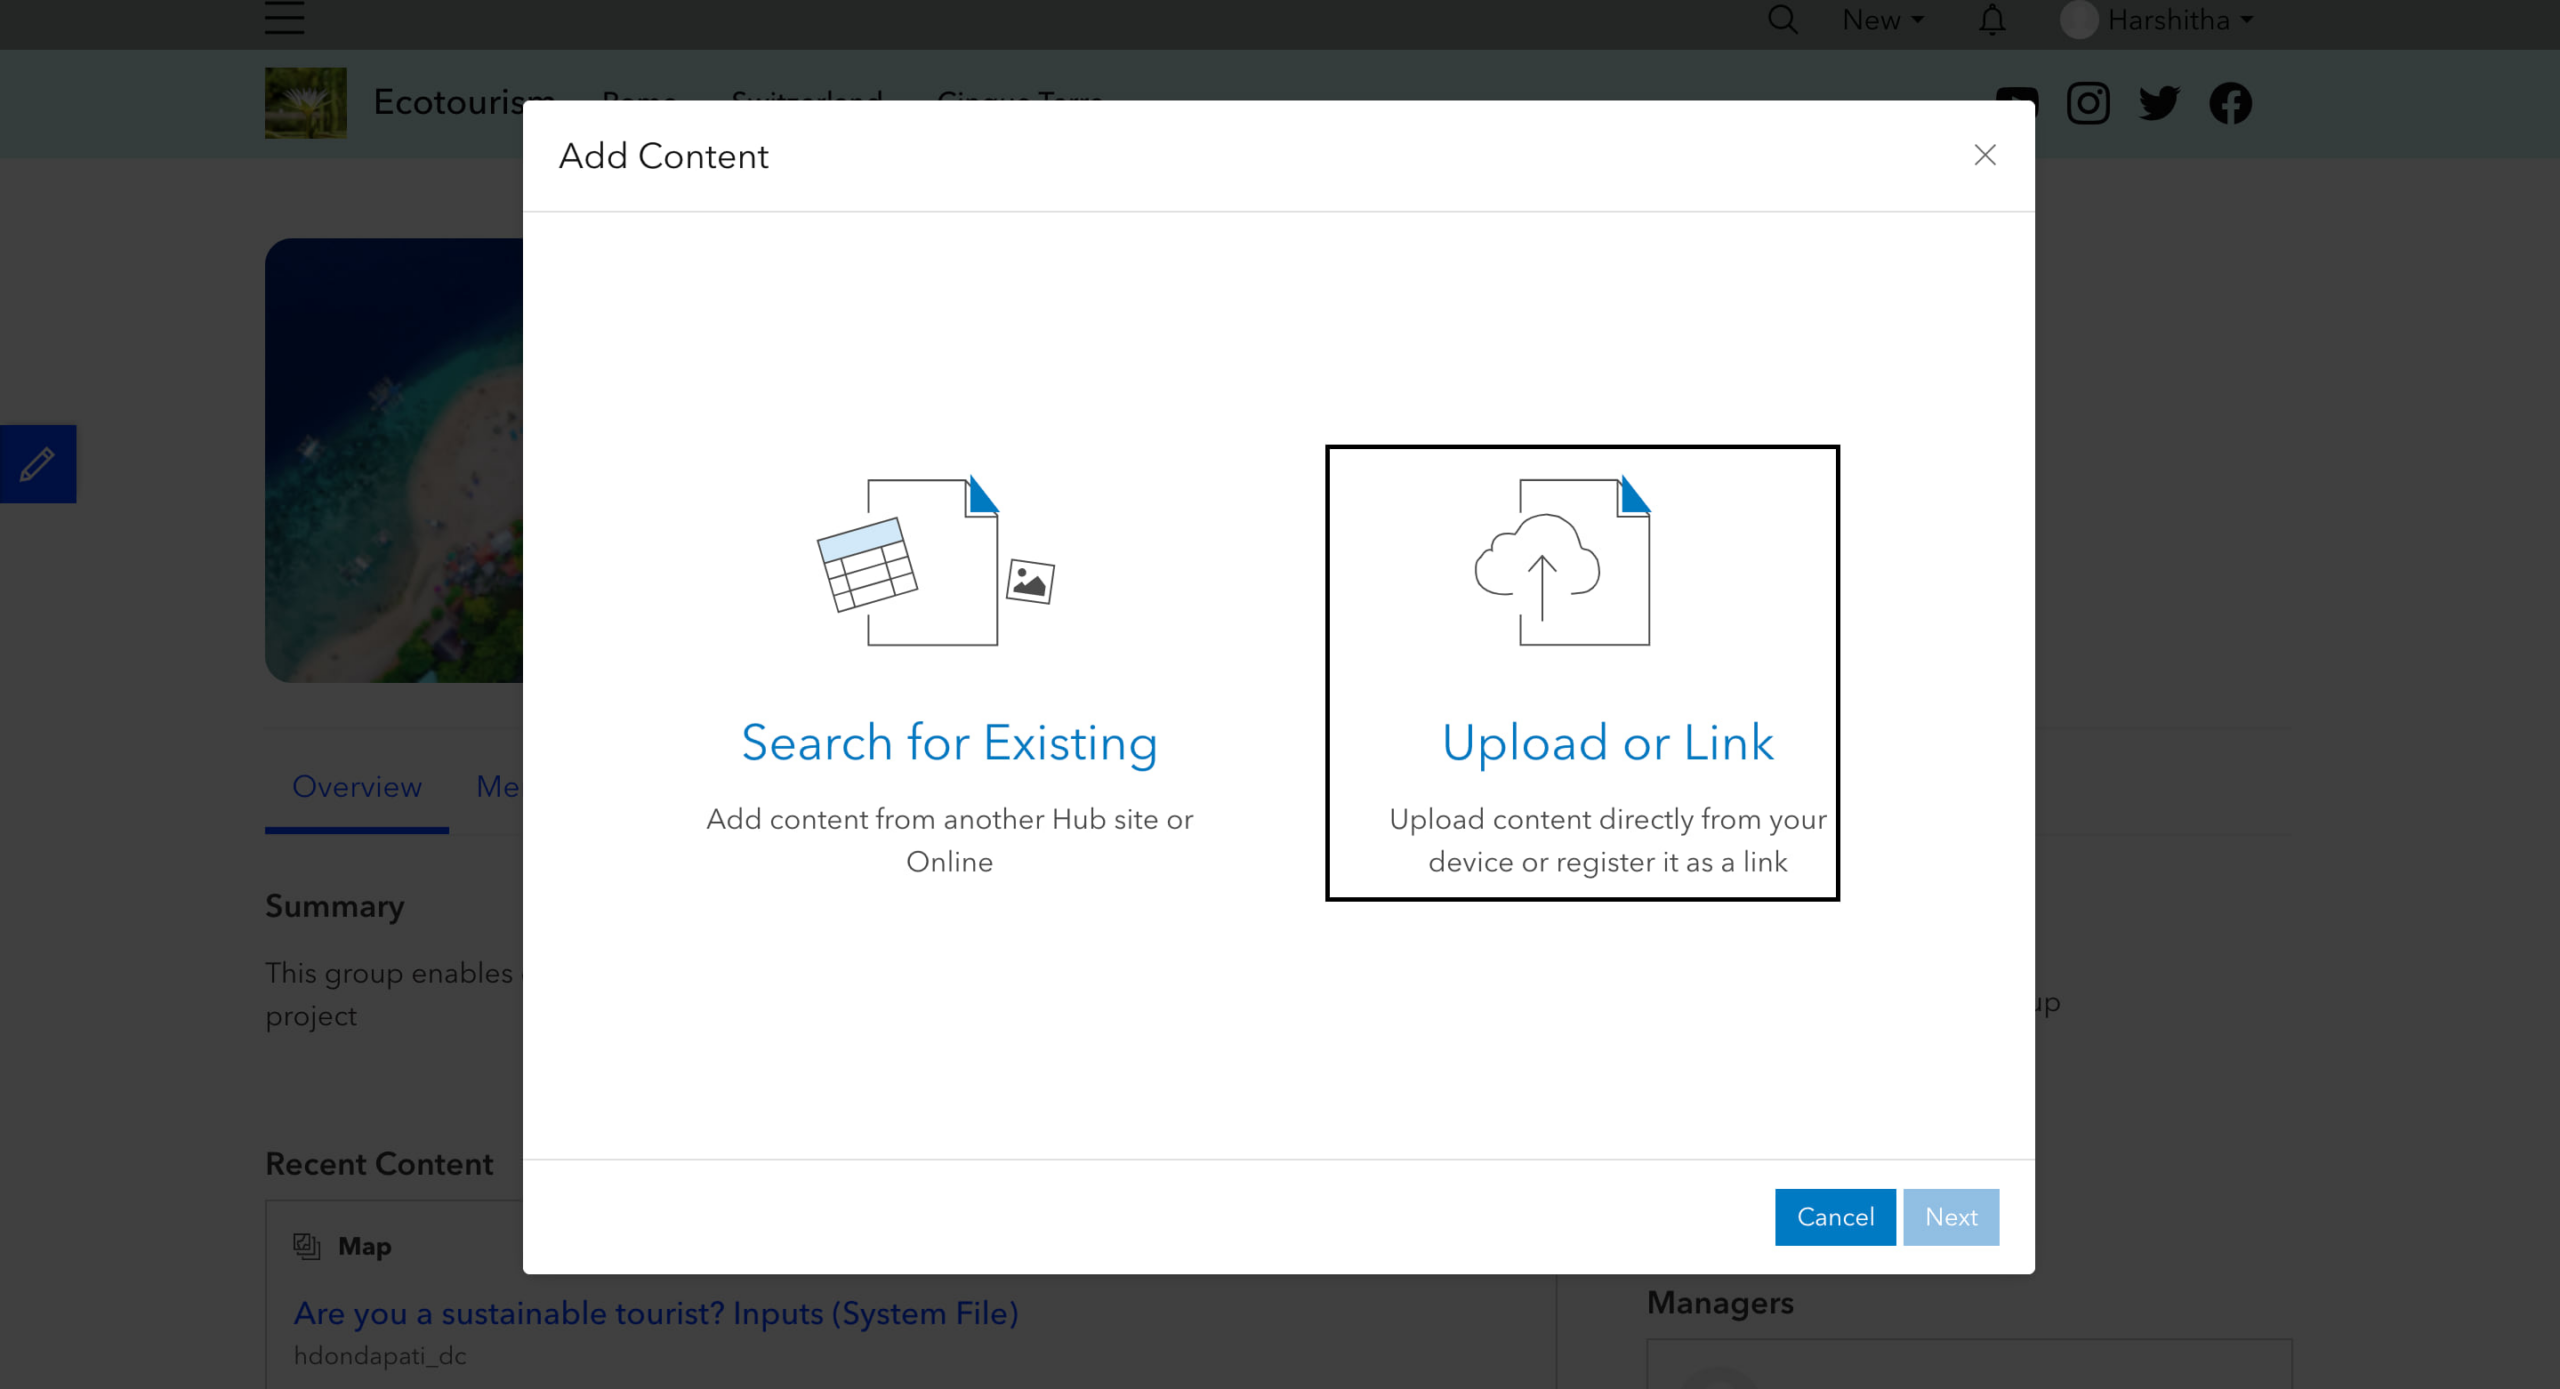Viewport: 2560px width, 1389px height.
Task: Click the blue pencil edit button
Action: (38, 464)
